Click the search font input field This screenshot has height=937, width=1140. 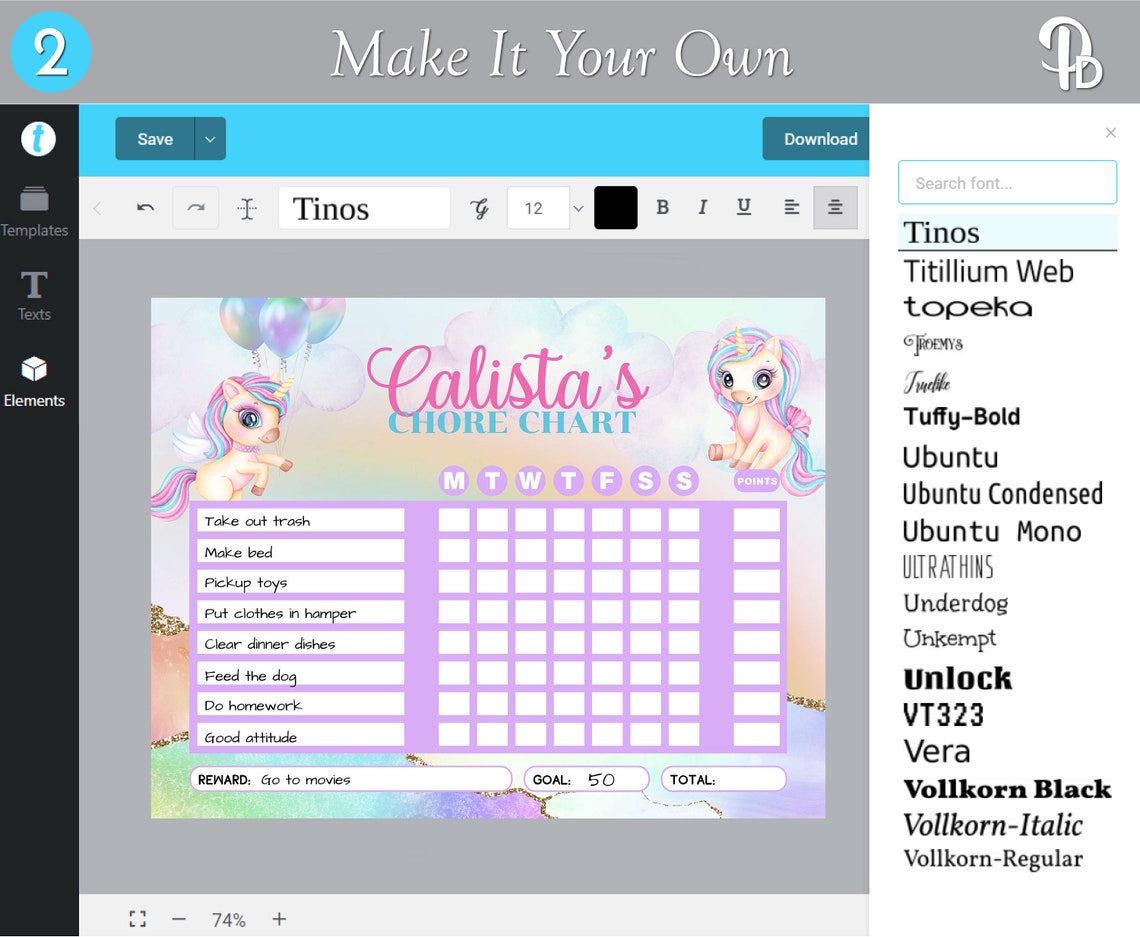(1007, 182)
